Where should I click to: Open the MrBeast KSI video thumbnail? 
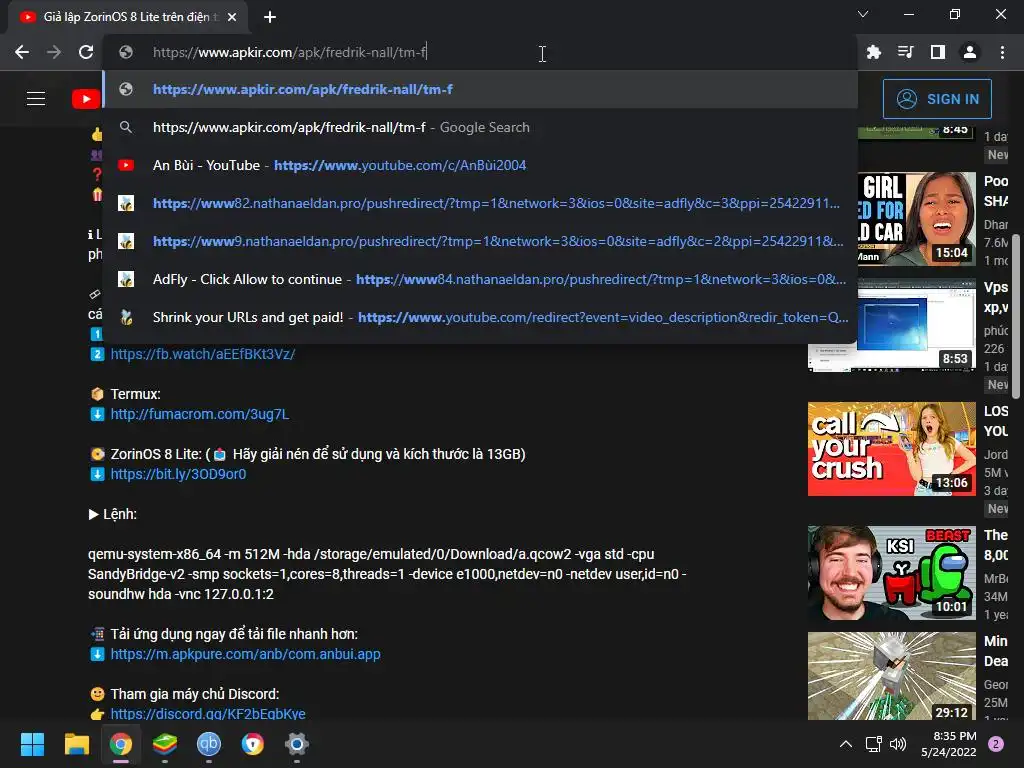[891, 573]
